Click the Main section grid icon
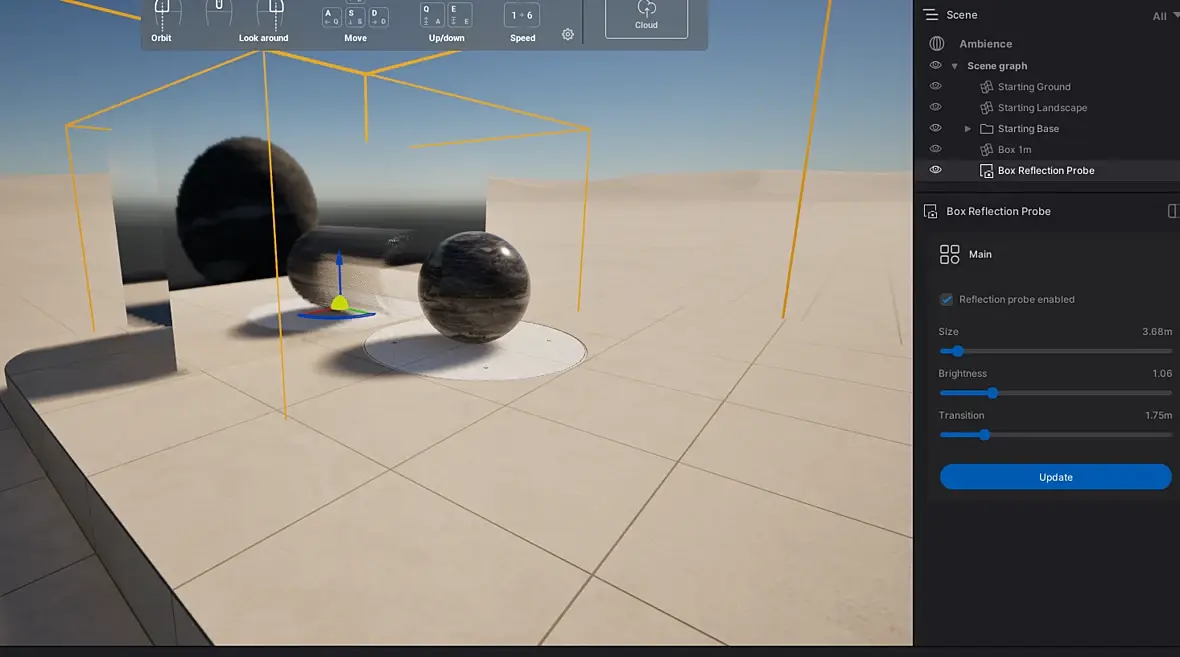 pos(950,254)
